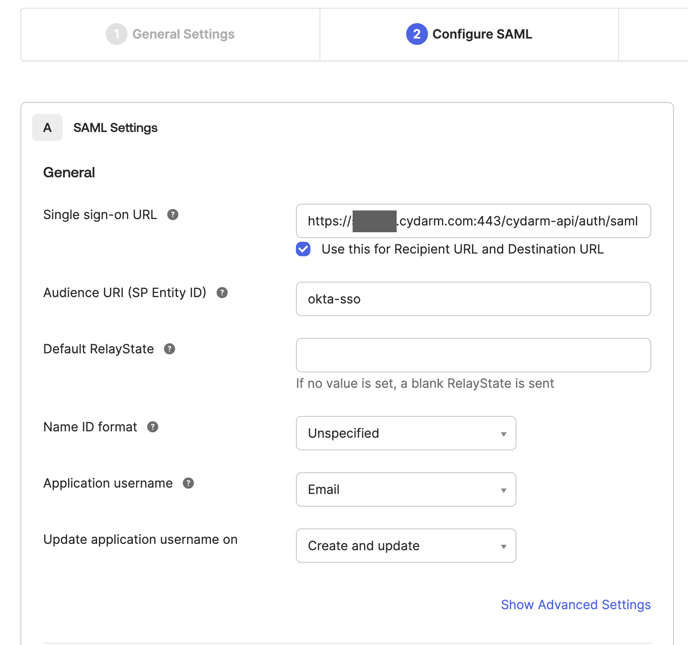Switch to General Settings step tab

(x=170, y=34)
